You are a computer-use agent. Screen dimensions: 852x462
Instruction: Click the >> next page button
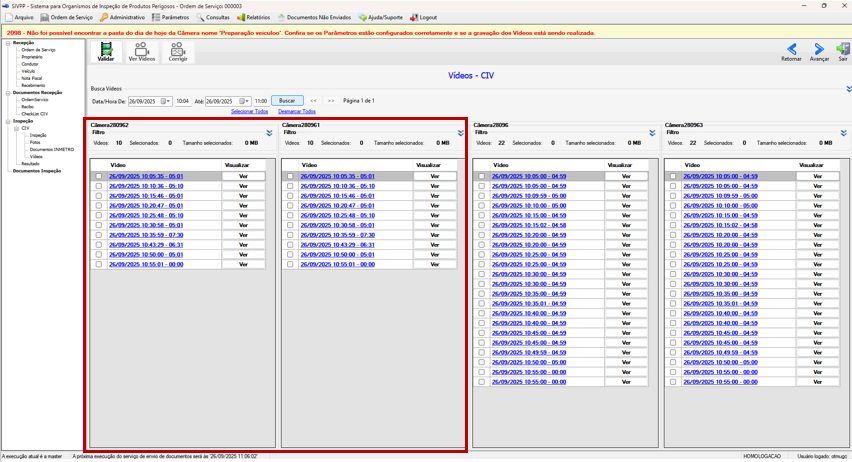(331, 101)
